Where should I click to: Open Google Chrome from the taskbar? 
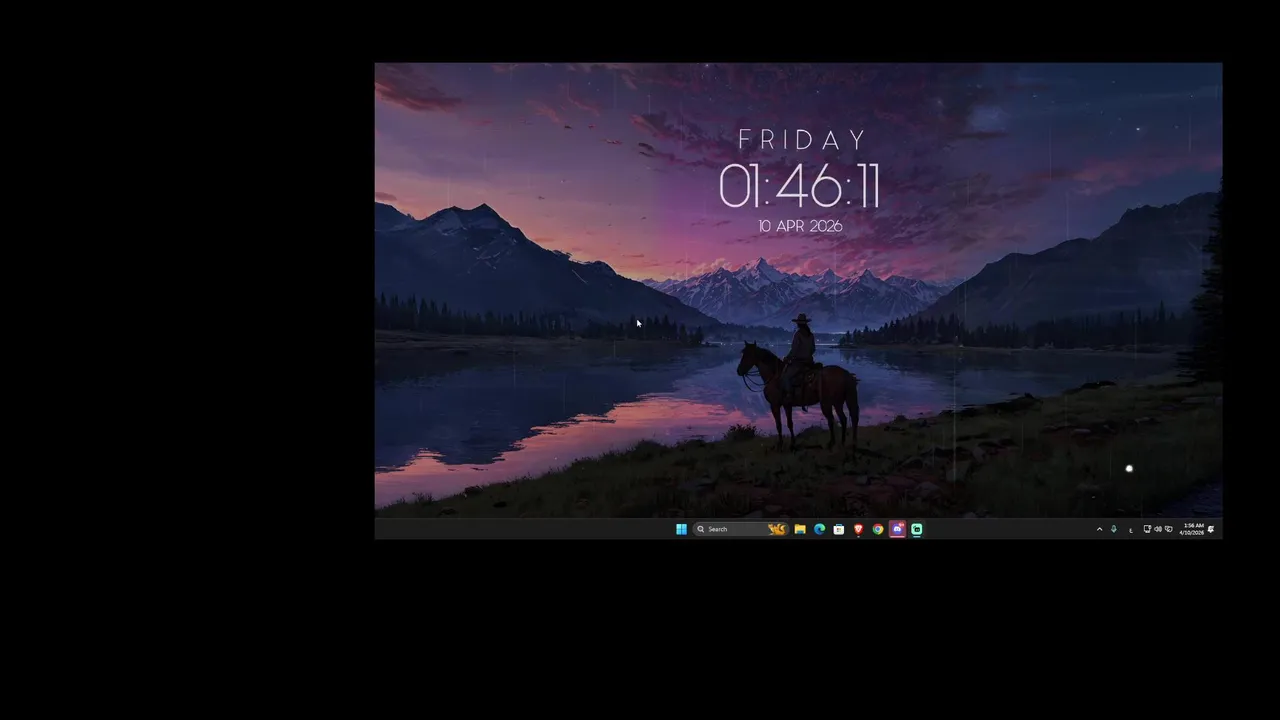pos(878,529)
